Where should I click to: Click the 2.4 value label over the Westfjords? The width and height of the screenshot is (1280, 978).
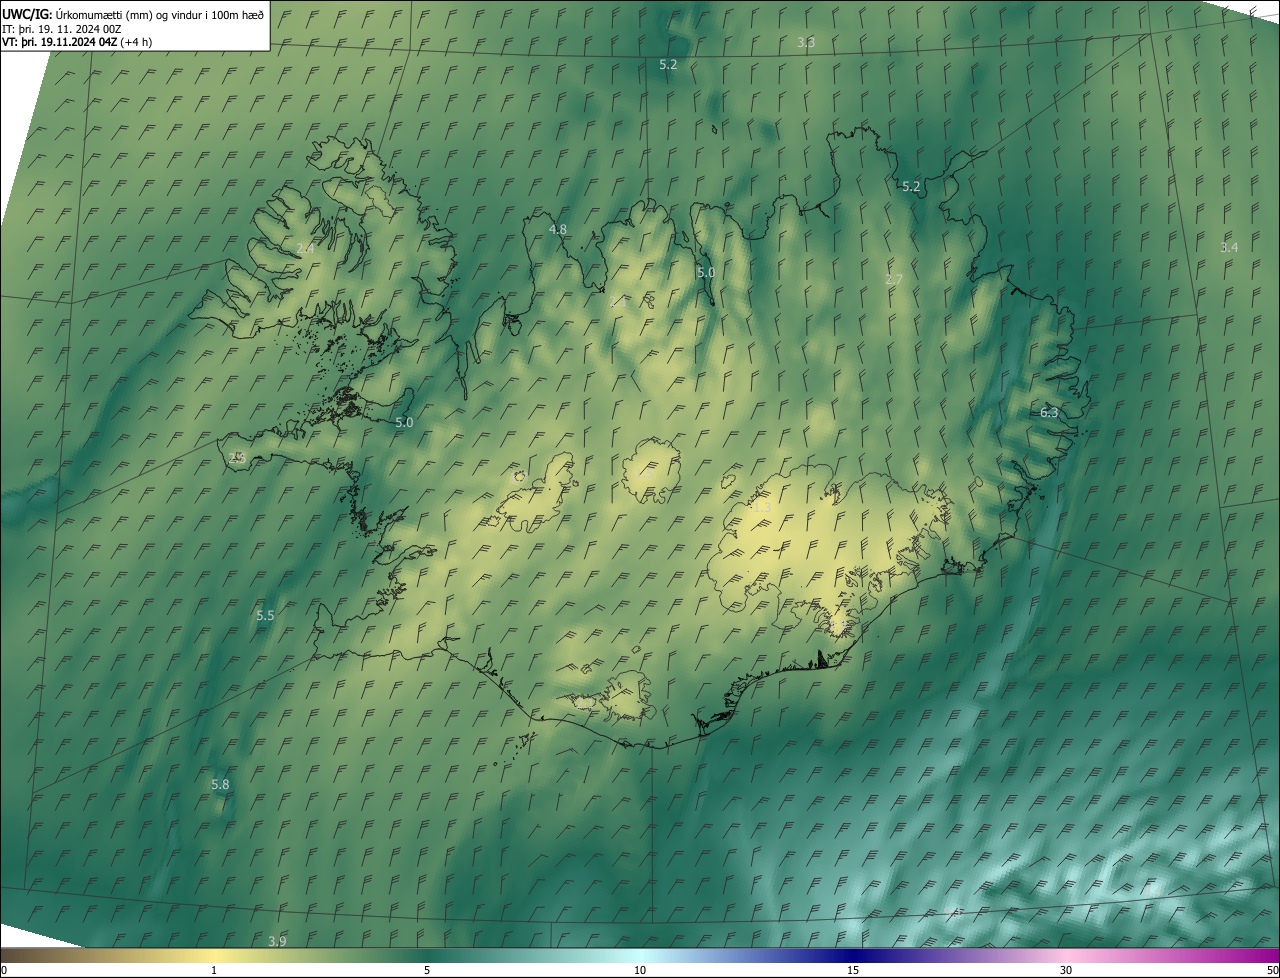click(x=306, y=247)
